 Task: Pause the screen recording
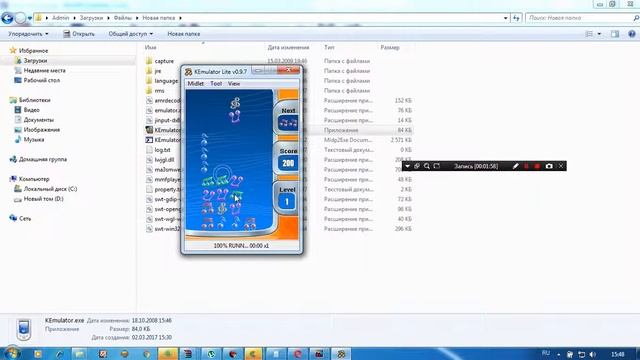[527, 166]
